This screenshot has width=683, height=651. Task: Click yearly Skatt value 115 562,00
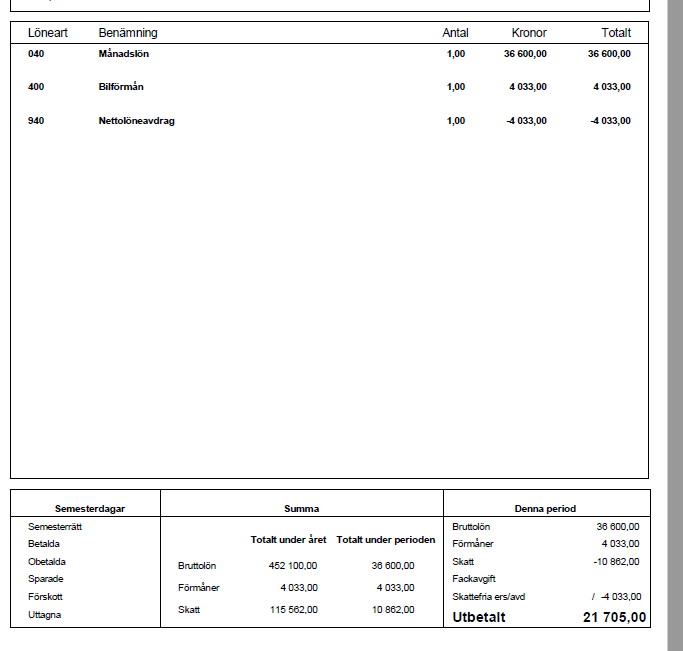[294, 610]
